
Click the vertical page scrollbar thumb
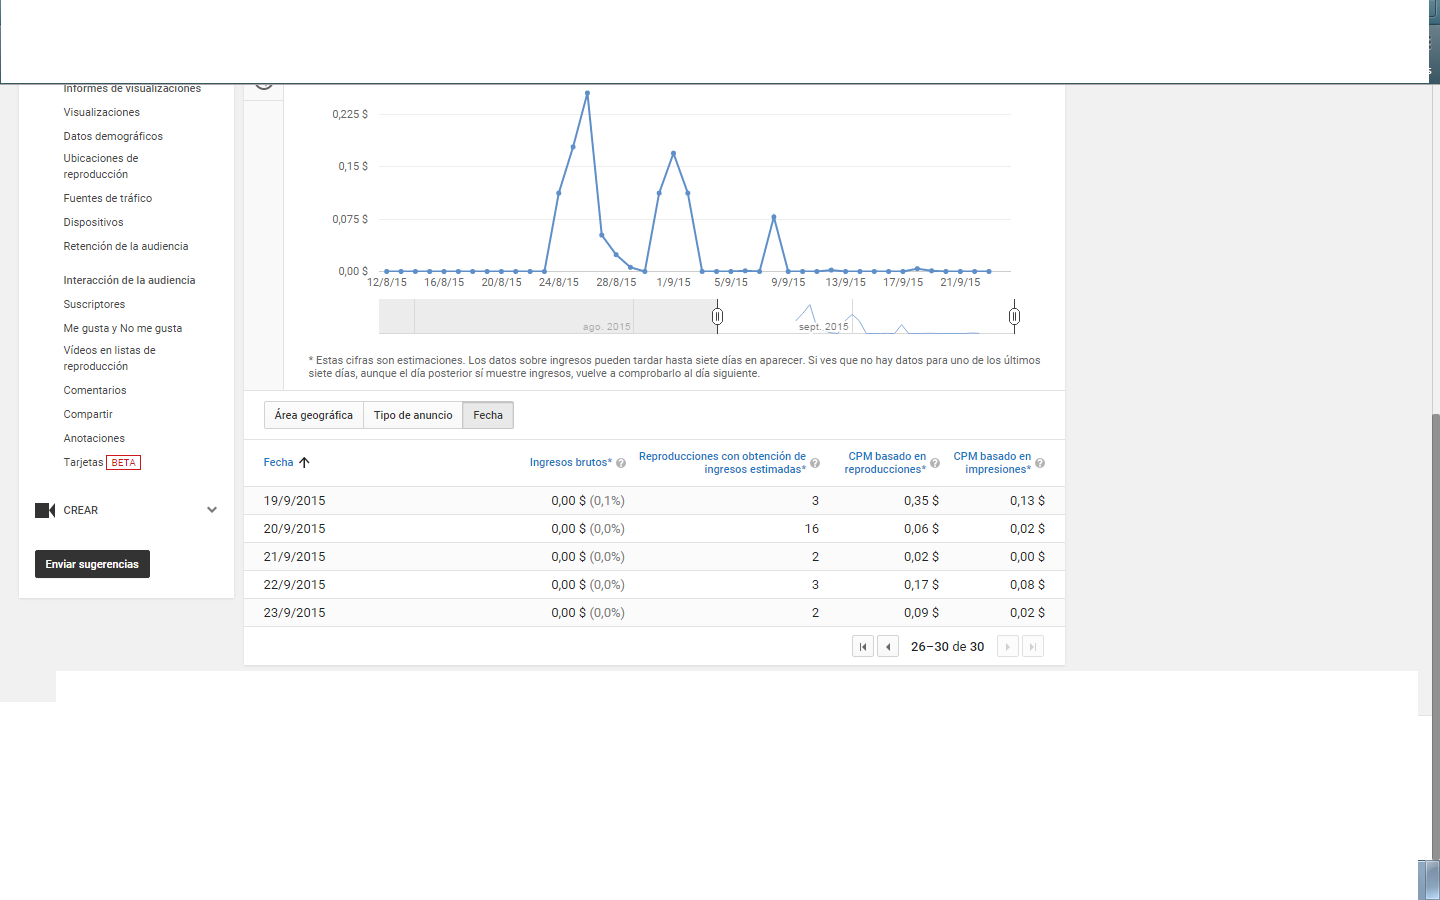tap(1436, 635)
